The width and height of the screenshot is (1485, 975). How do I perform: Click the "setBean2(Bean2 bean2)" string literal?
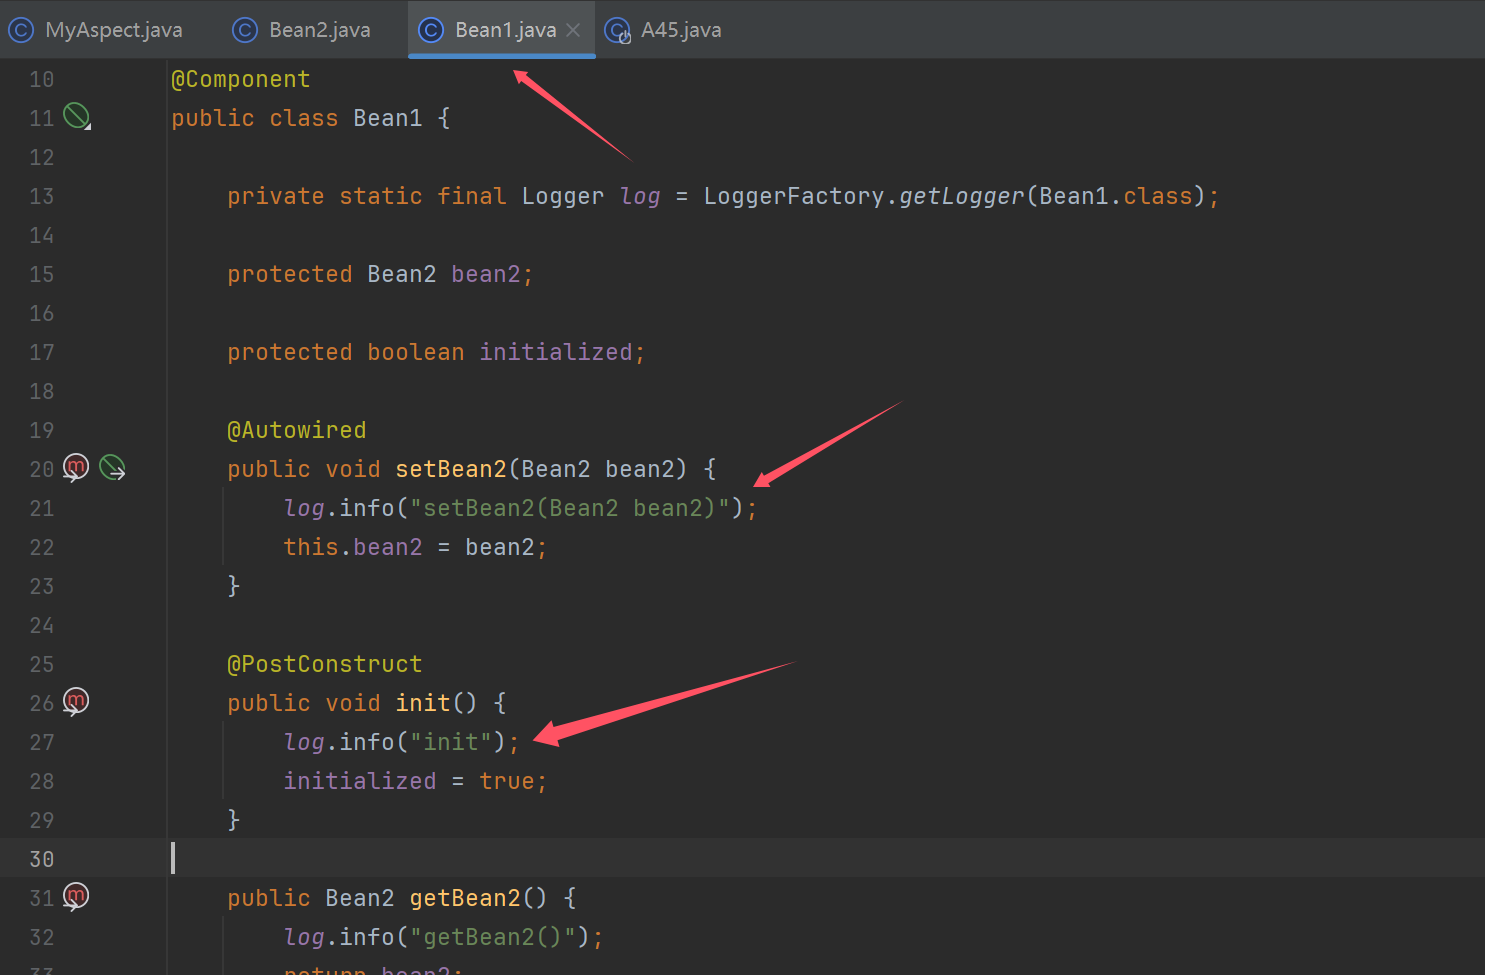570,508
